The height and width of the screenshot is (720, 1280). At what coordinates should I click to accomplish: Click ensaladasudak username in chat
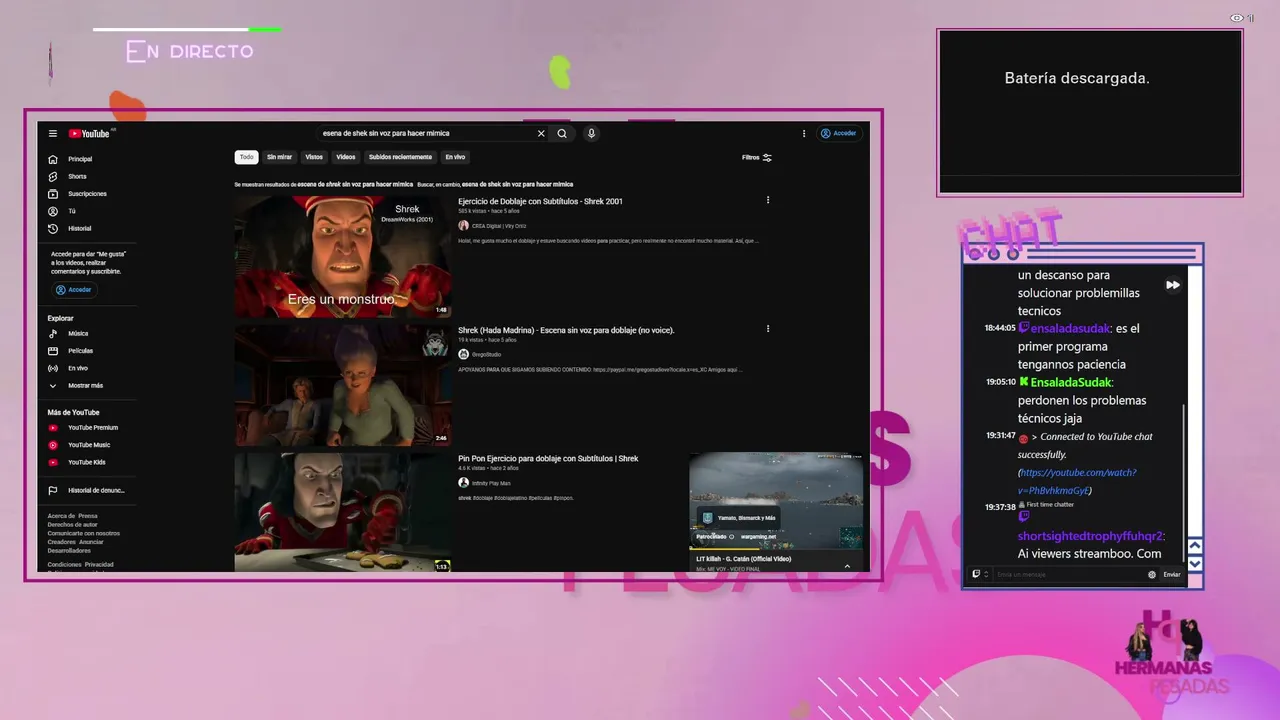click(x=1068, y=328)
